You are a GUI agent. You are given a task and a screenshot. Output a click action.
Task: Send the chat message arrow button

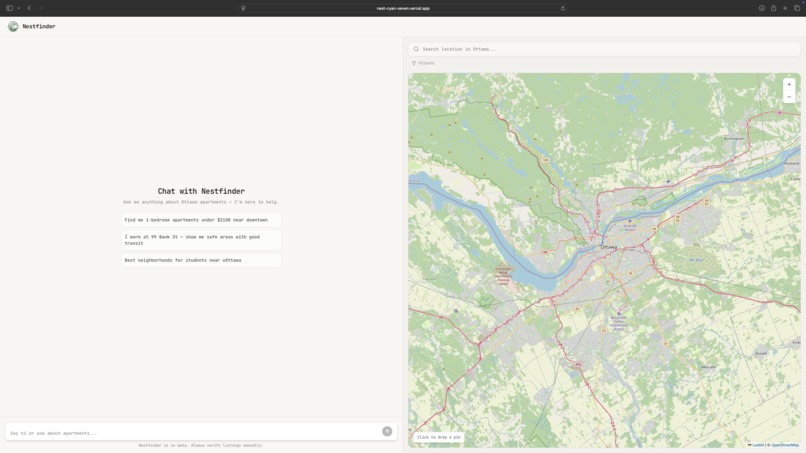pyautogui.click(x=387, y=431)
